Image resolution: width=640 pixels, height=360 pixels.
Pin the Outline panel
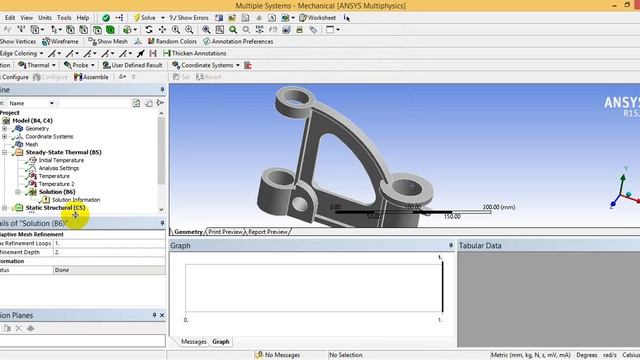point(162,89)
